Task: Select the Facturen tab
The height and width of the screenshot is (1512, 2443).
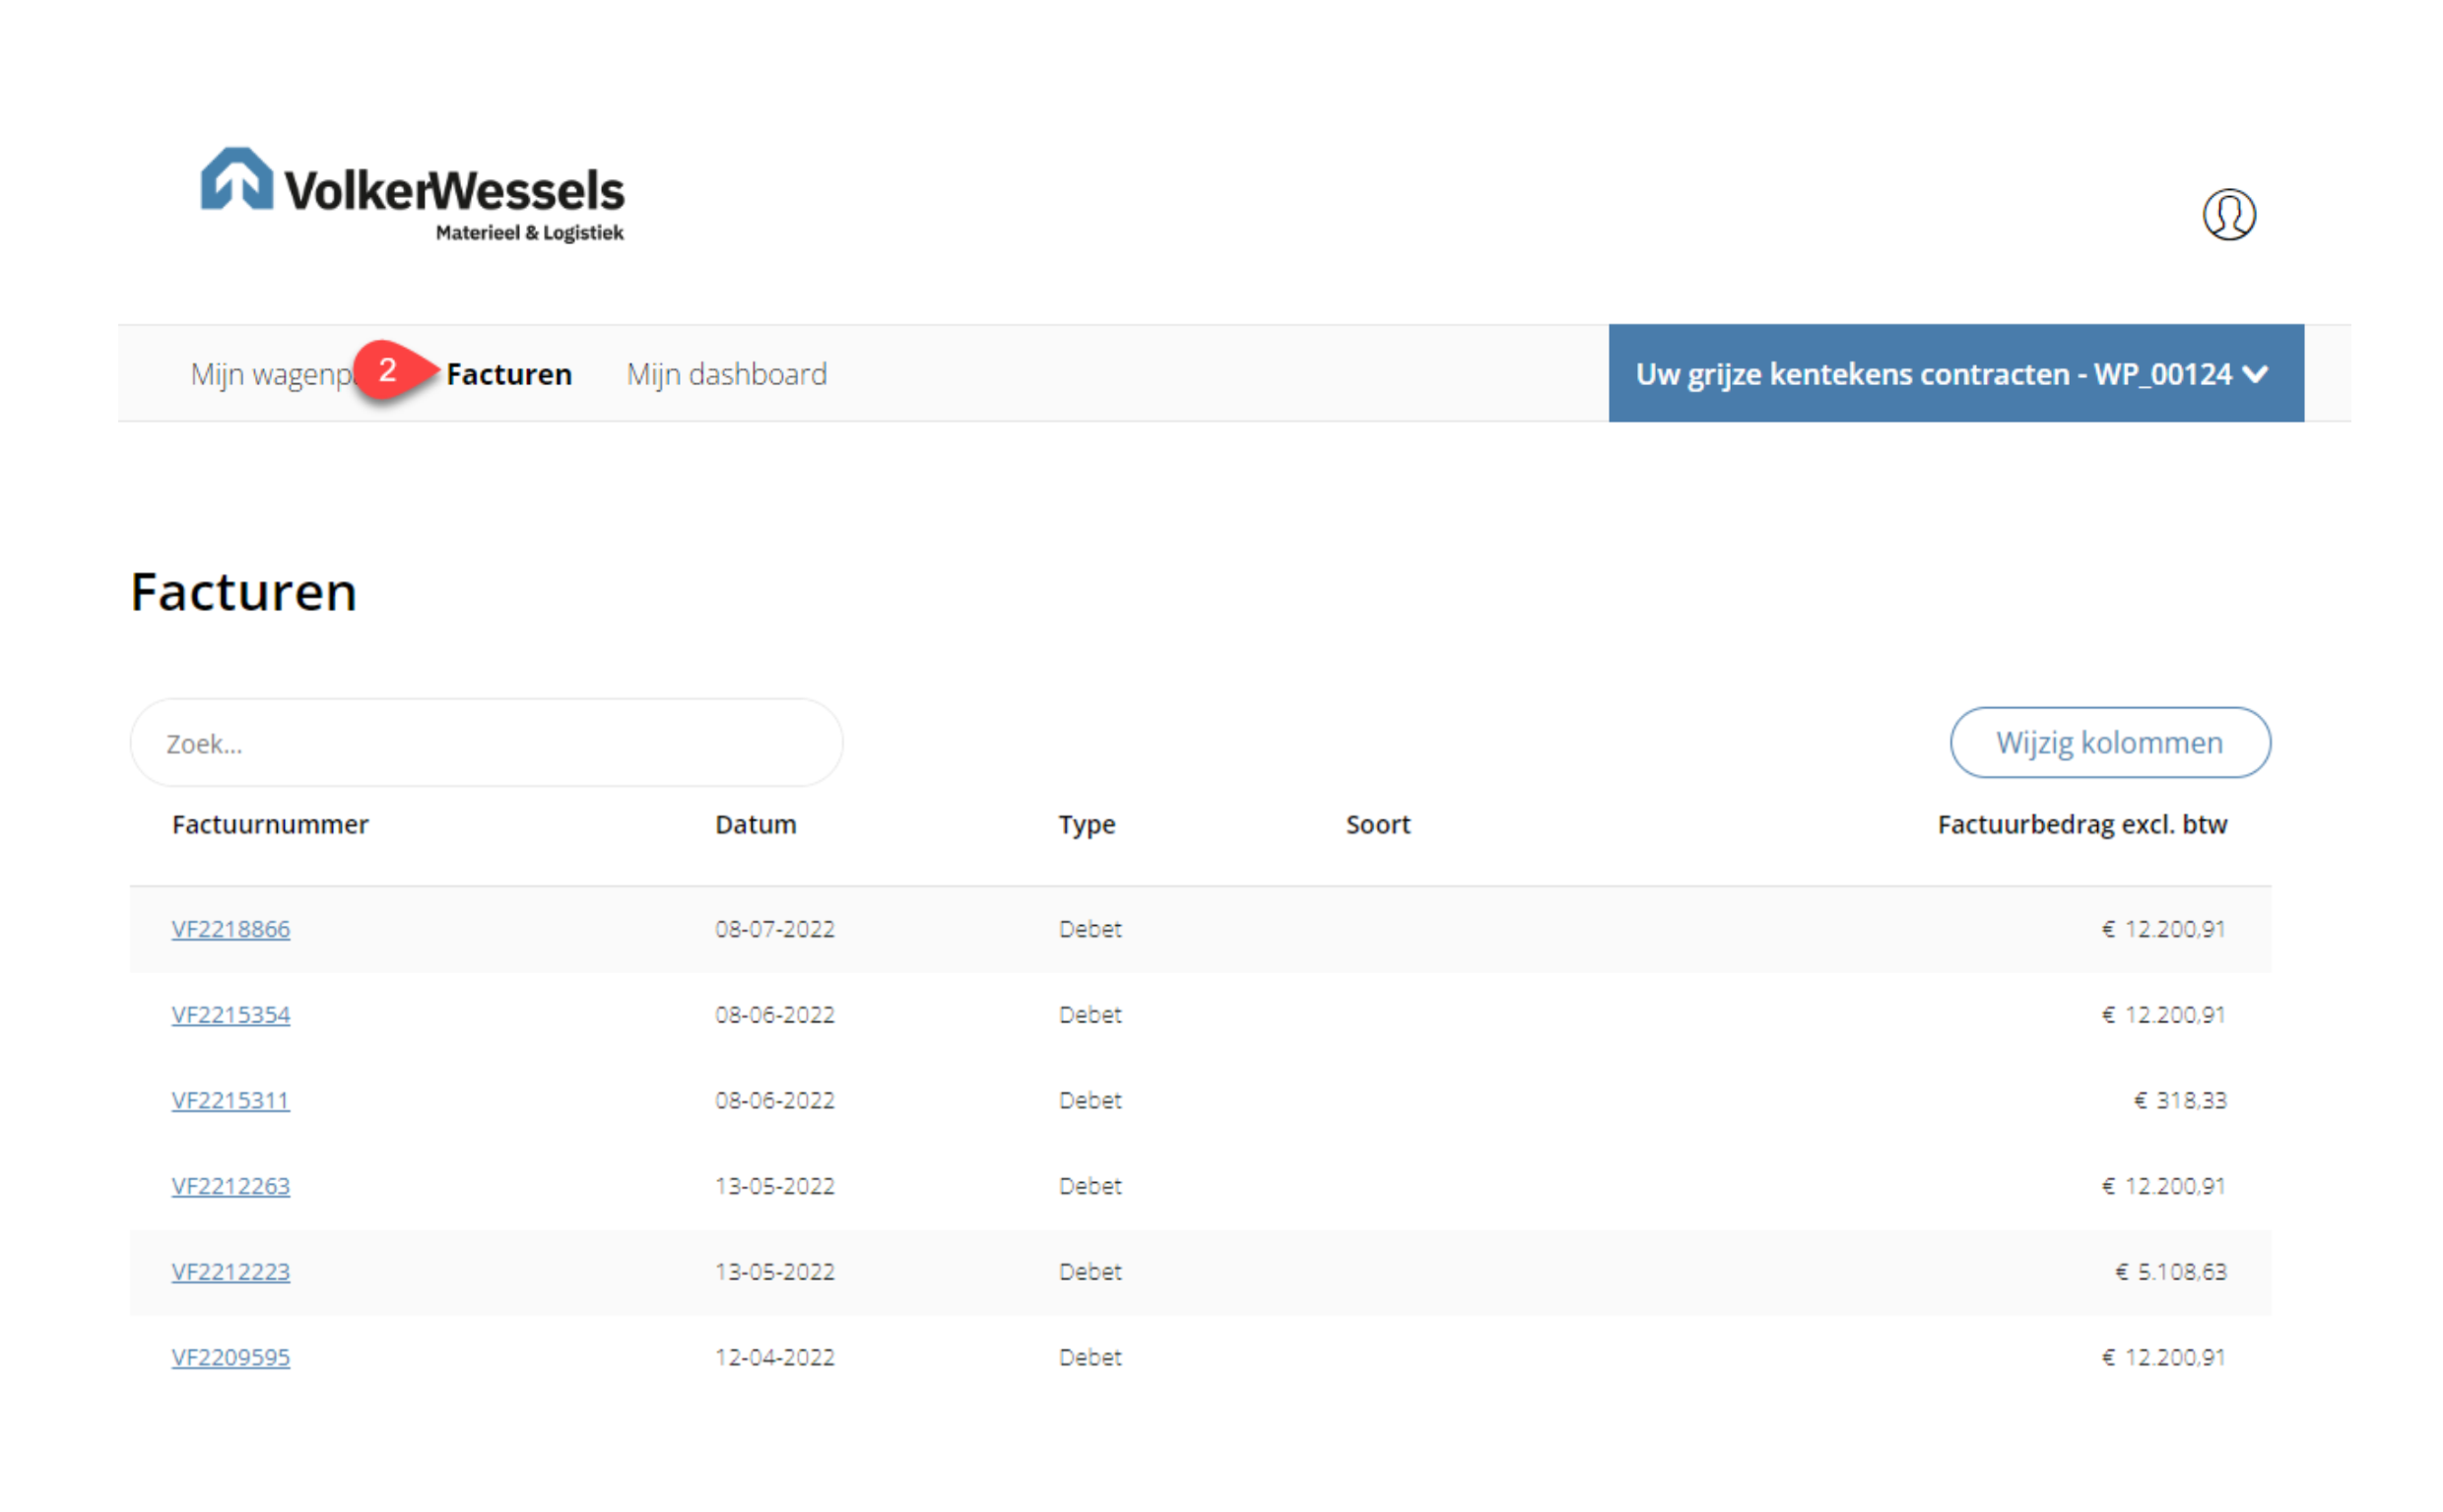Action: pyautogui.click(x=508, y=374)
